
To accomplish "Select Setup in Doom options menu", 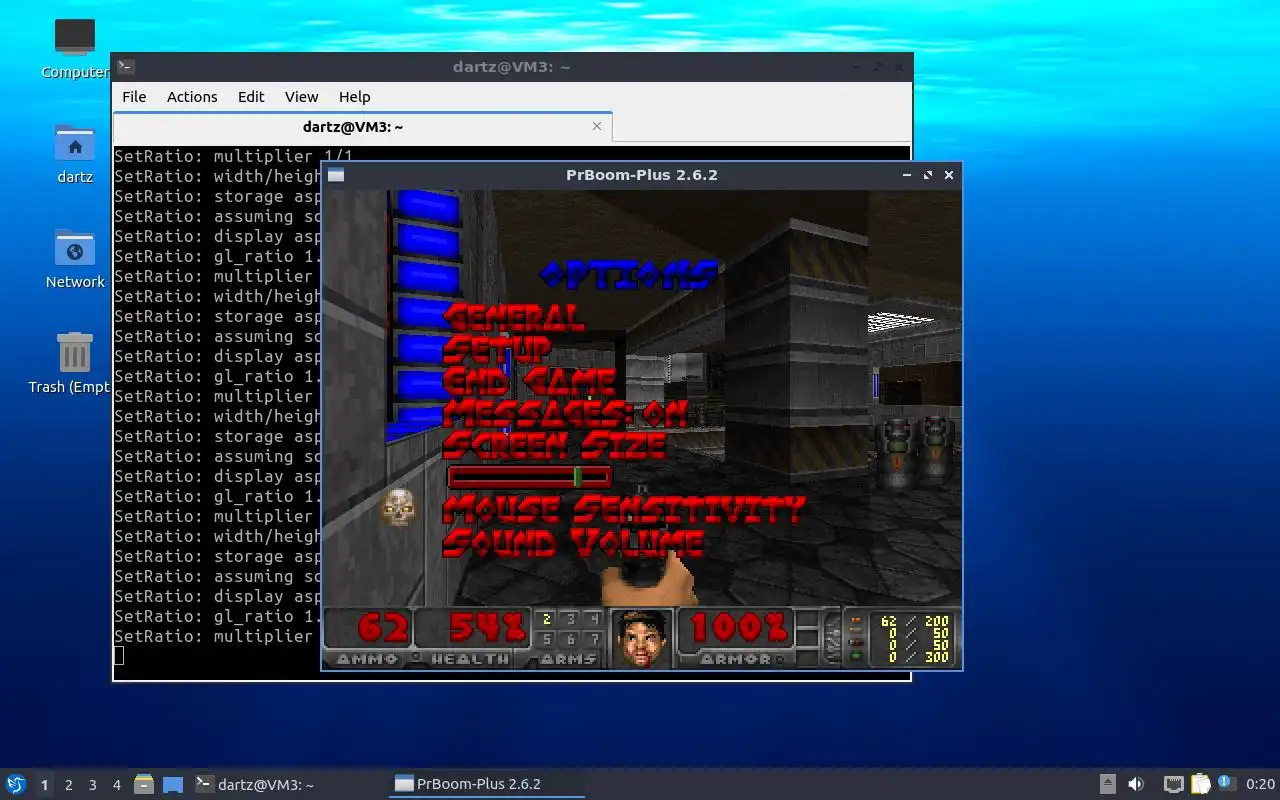I will pyautogui.click(x=496, y=348).
